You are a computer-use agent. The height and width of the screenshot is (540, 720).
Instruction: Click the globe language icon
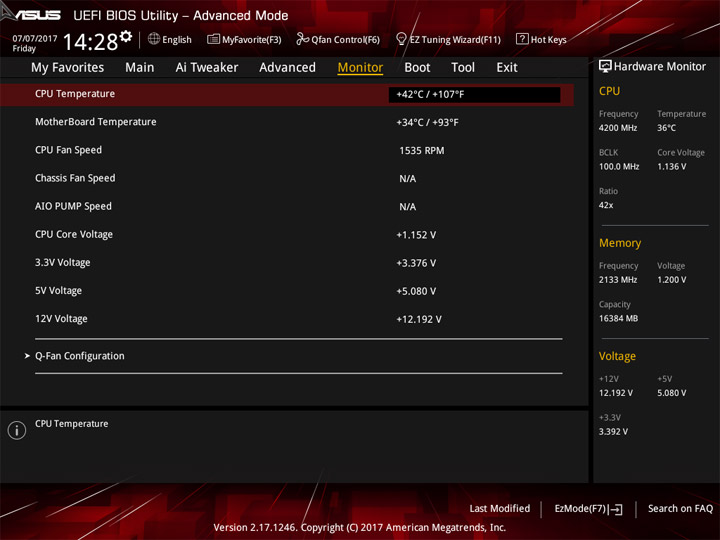pos(154,39)
